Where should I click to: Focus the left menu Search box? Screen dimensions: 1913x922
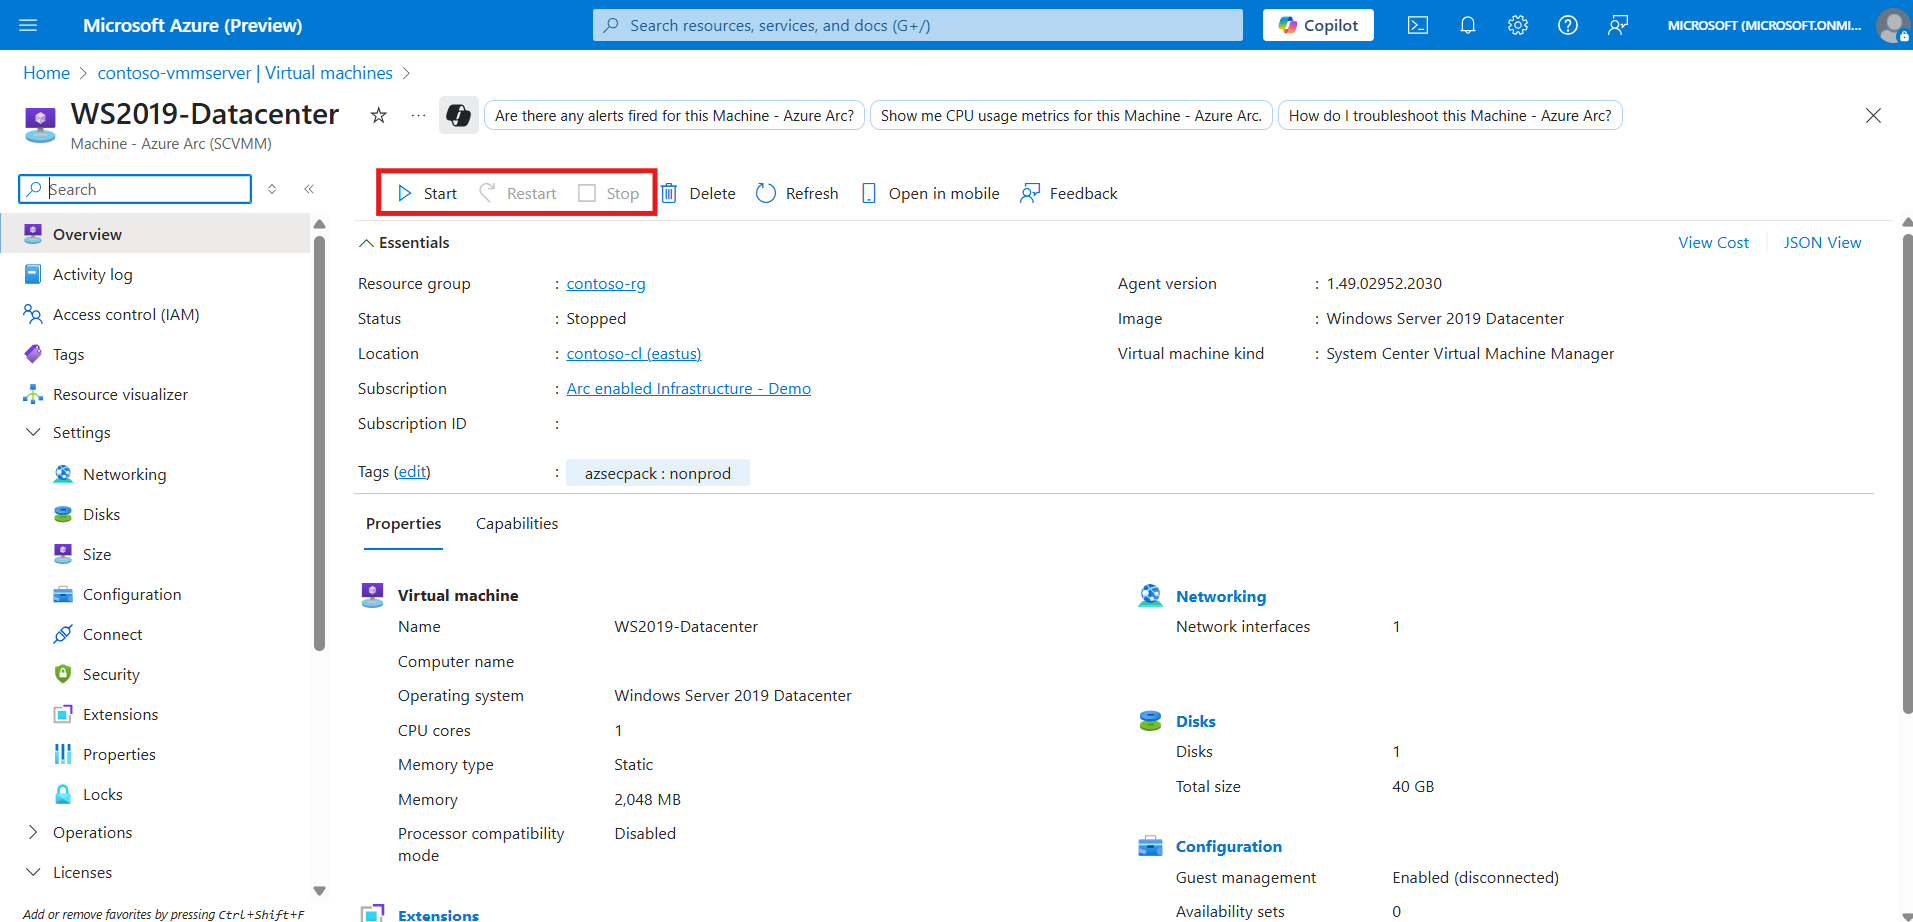(x=135, y=189)
